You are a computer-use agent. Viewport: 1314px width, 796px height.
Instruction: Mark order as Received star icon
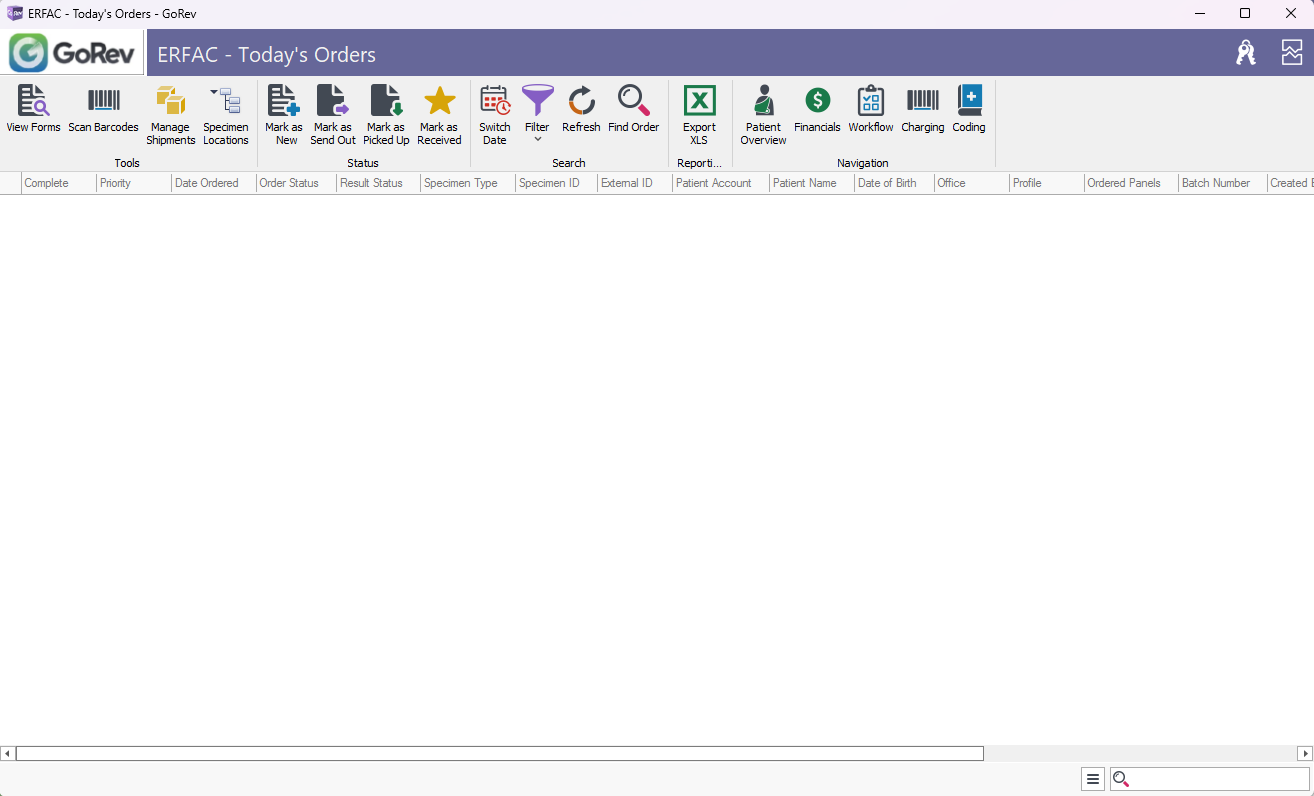[x=439, y=102]
